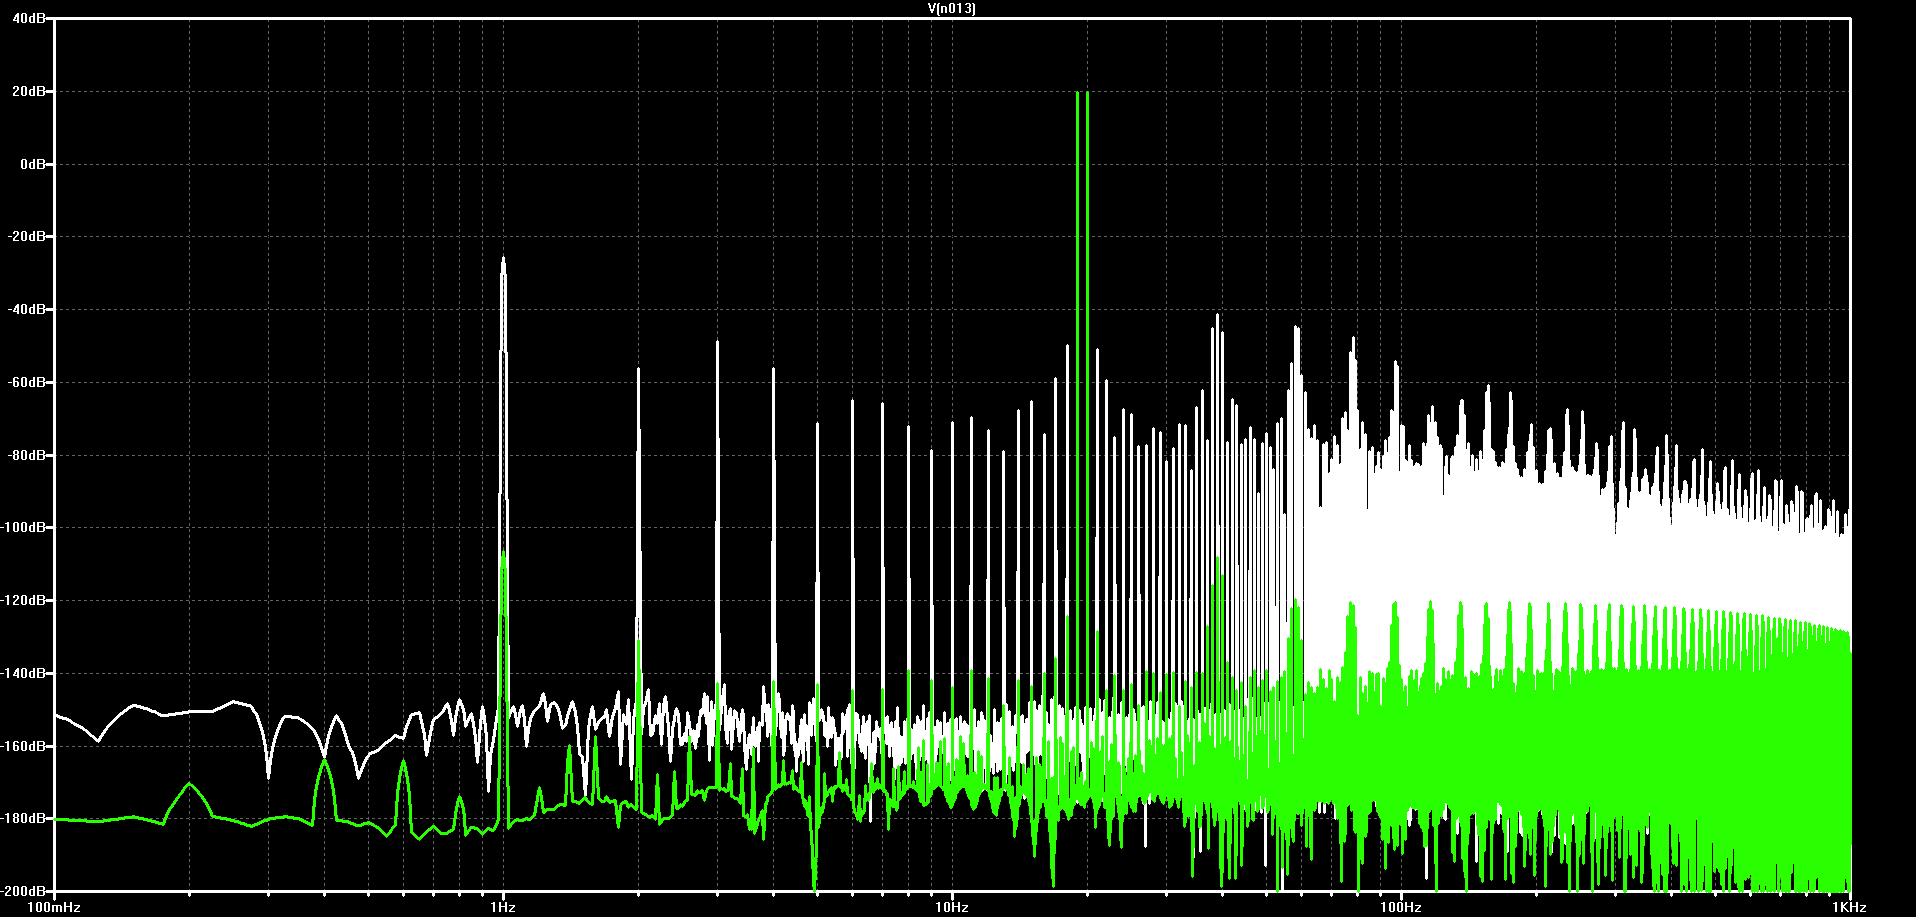Click the -60dB y-axis label
Image resolution: width=1916 pixels, height=917 pixels.
pyautogui.click(x=28, y=382)
